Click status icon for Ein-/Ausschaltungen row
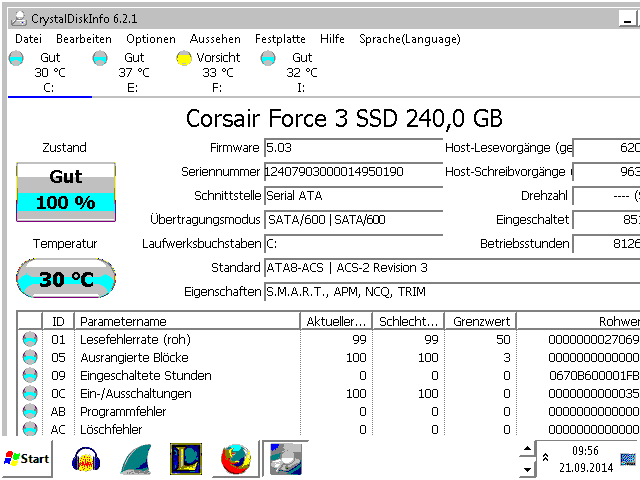The height and width of the screenshot is (480, 640). [30, 393]
